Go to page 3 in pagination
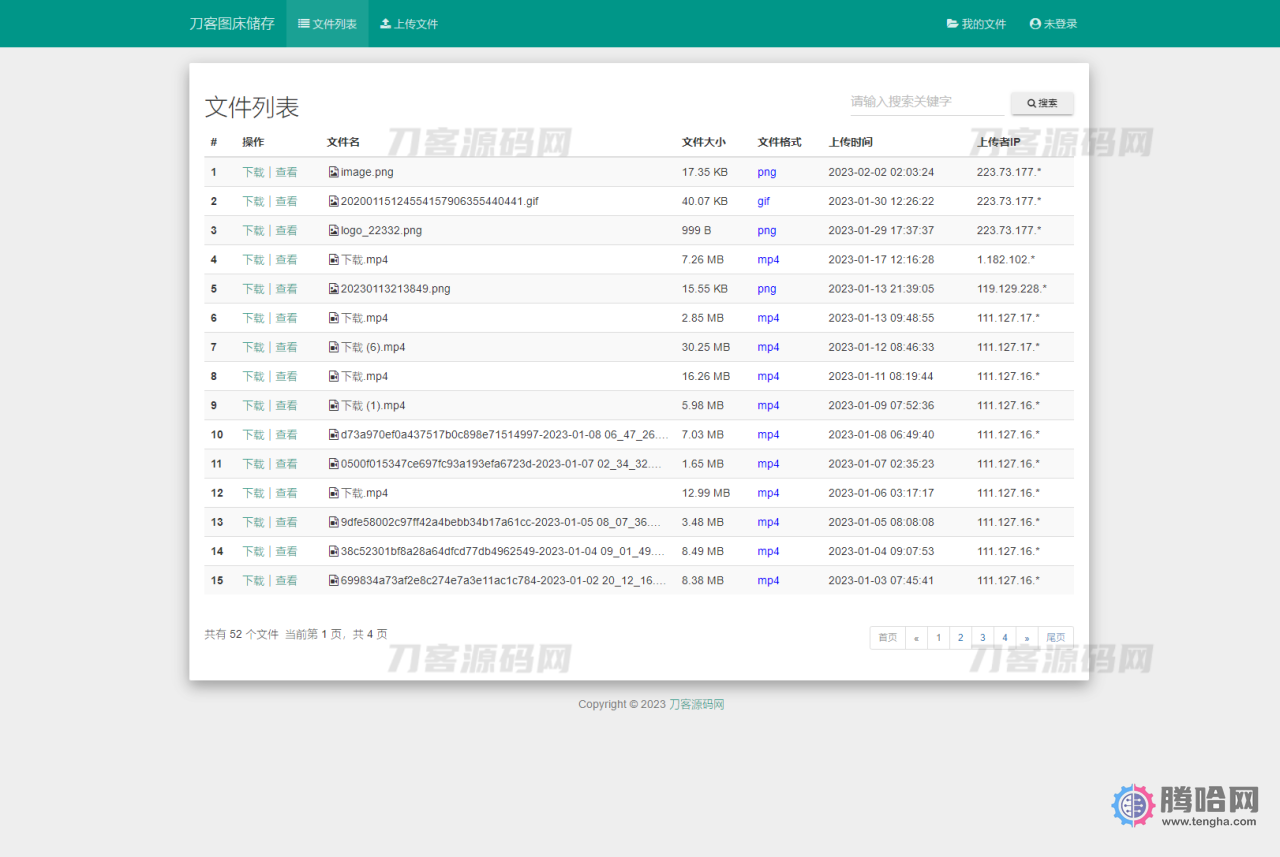The height and width of the screenshot is (857, 1280). tap(983, 638)
